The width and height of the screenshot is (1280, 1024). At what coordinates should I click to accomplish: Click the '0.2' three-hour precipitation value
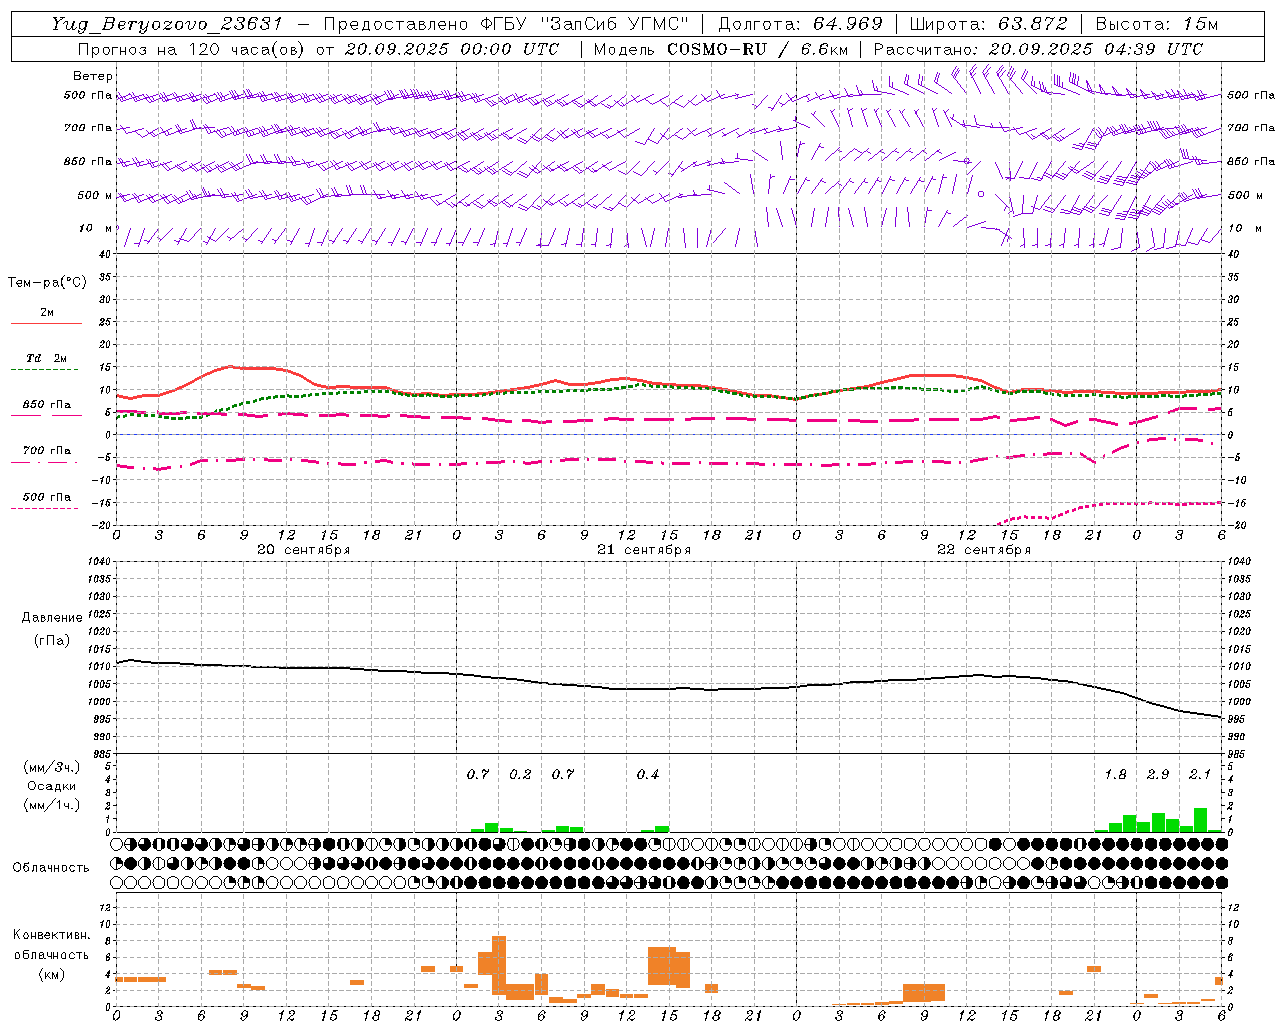[520, 775]
